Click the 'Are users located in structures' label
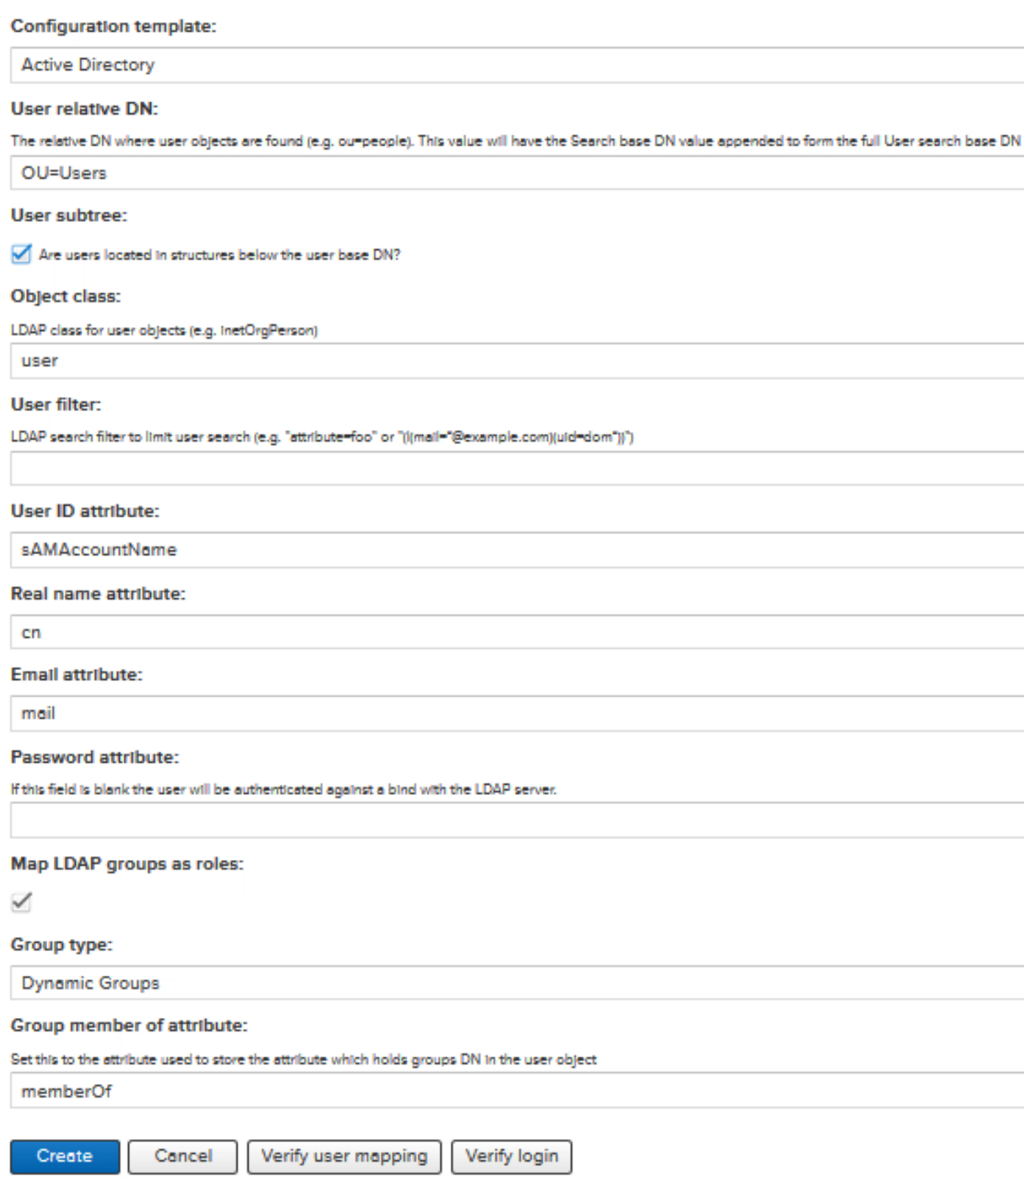This screenshot has width=1024, height=1180. click(x=220, y=255)
